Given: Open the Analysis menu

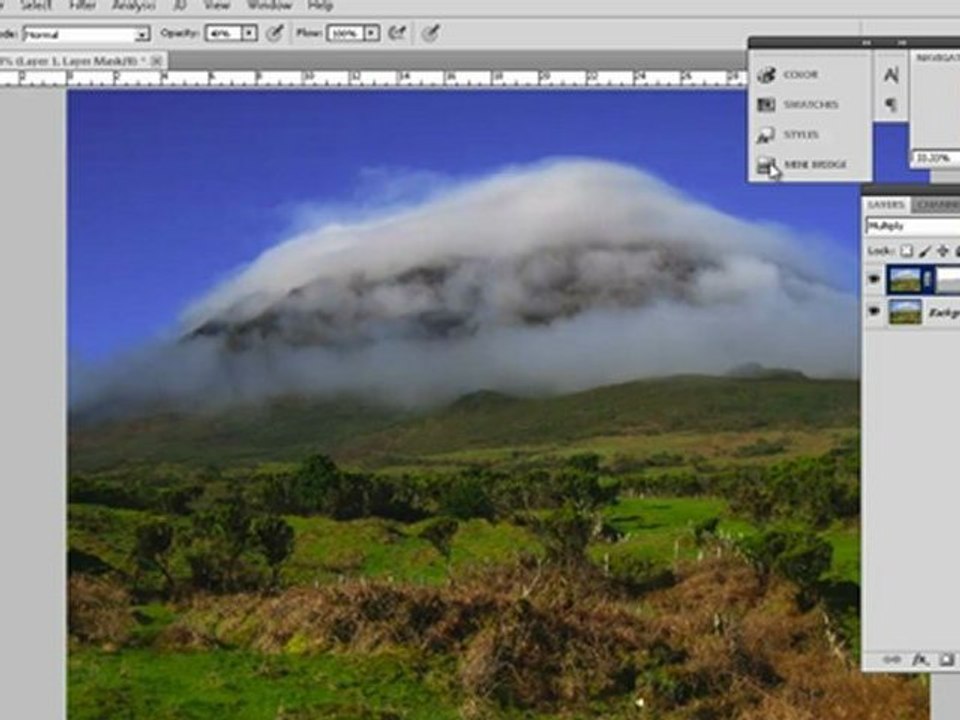Looking at the screenshot, I should 133,6.
